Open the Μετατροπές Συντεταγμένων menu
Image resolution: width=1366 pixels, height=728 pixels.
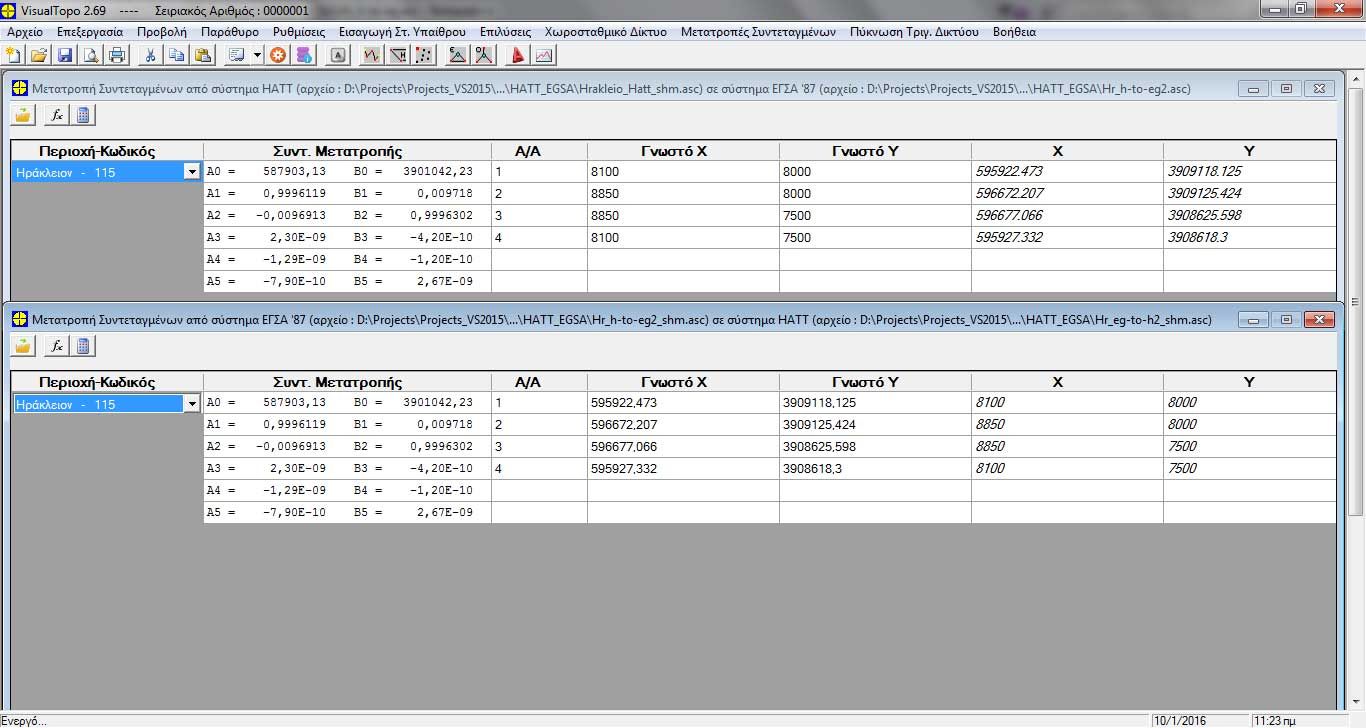coord(757,32)
